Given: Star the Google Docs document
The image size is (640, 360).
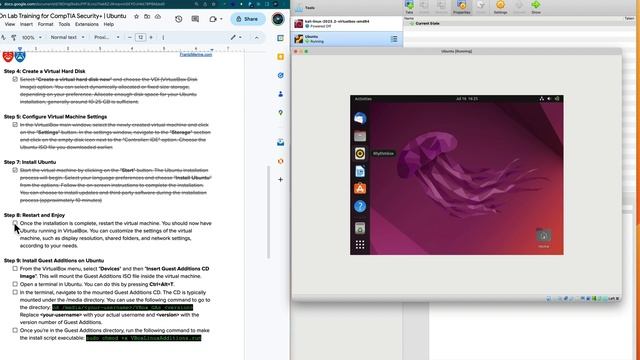Looking at the screenshot, I should 136,16.
